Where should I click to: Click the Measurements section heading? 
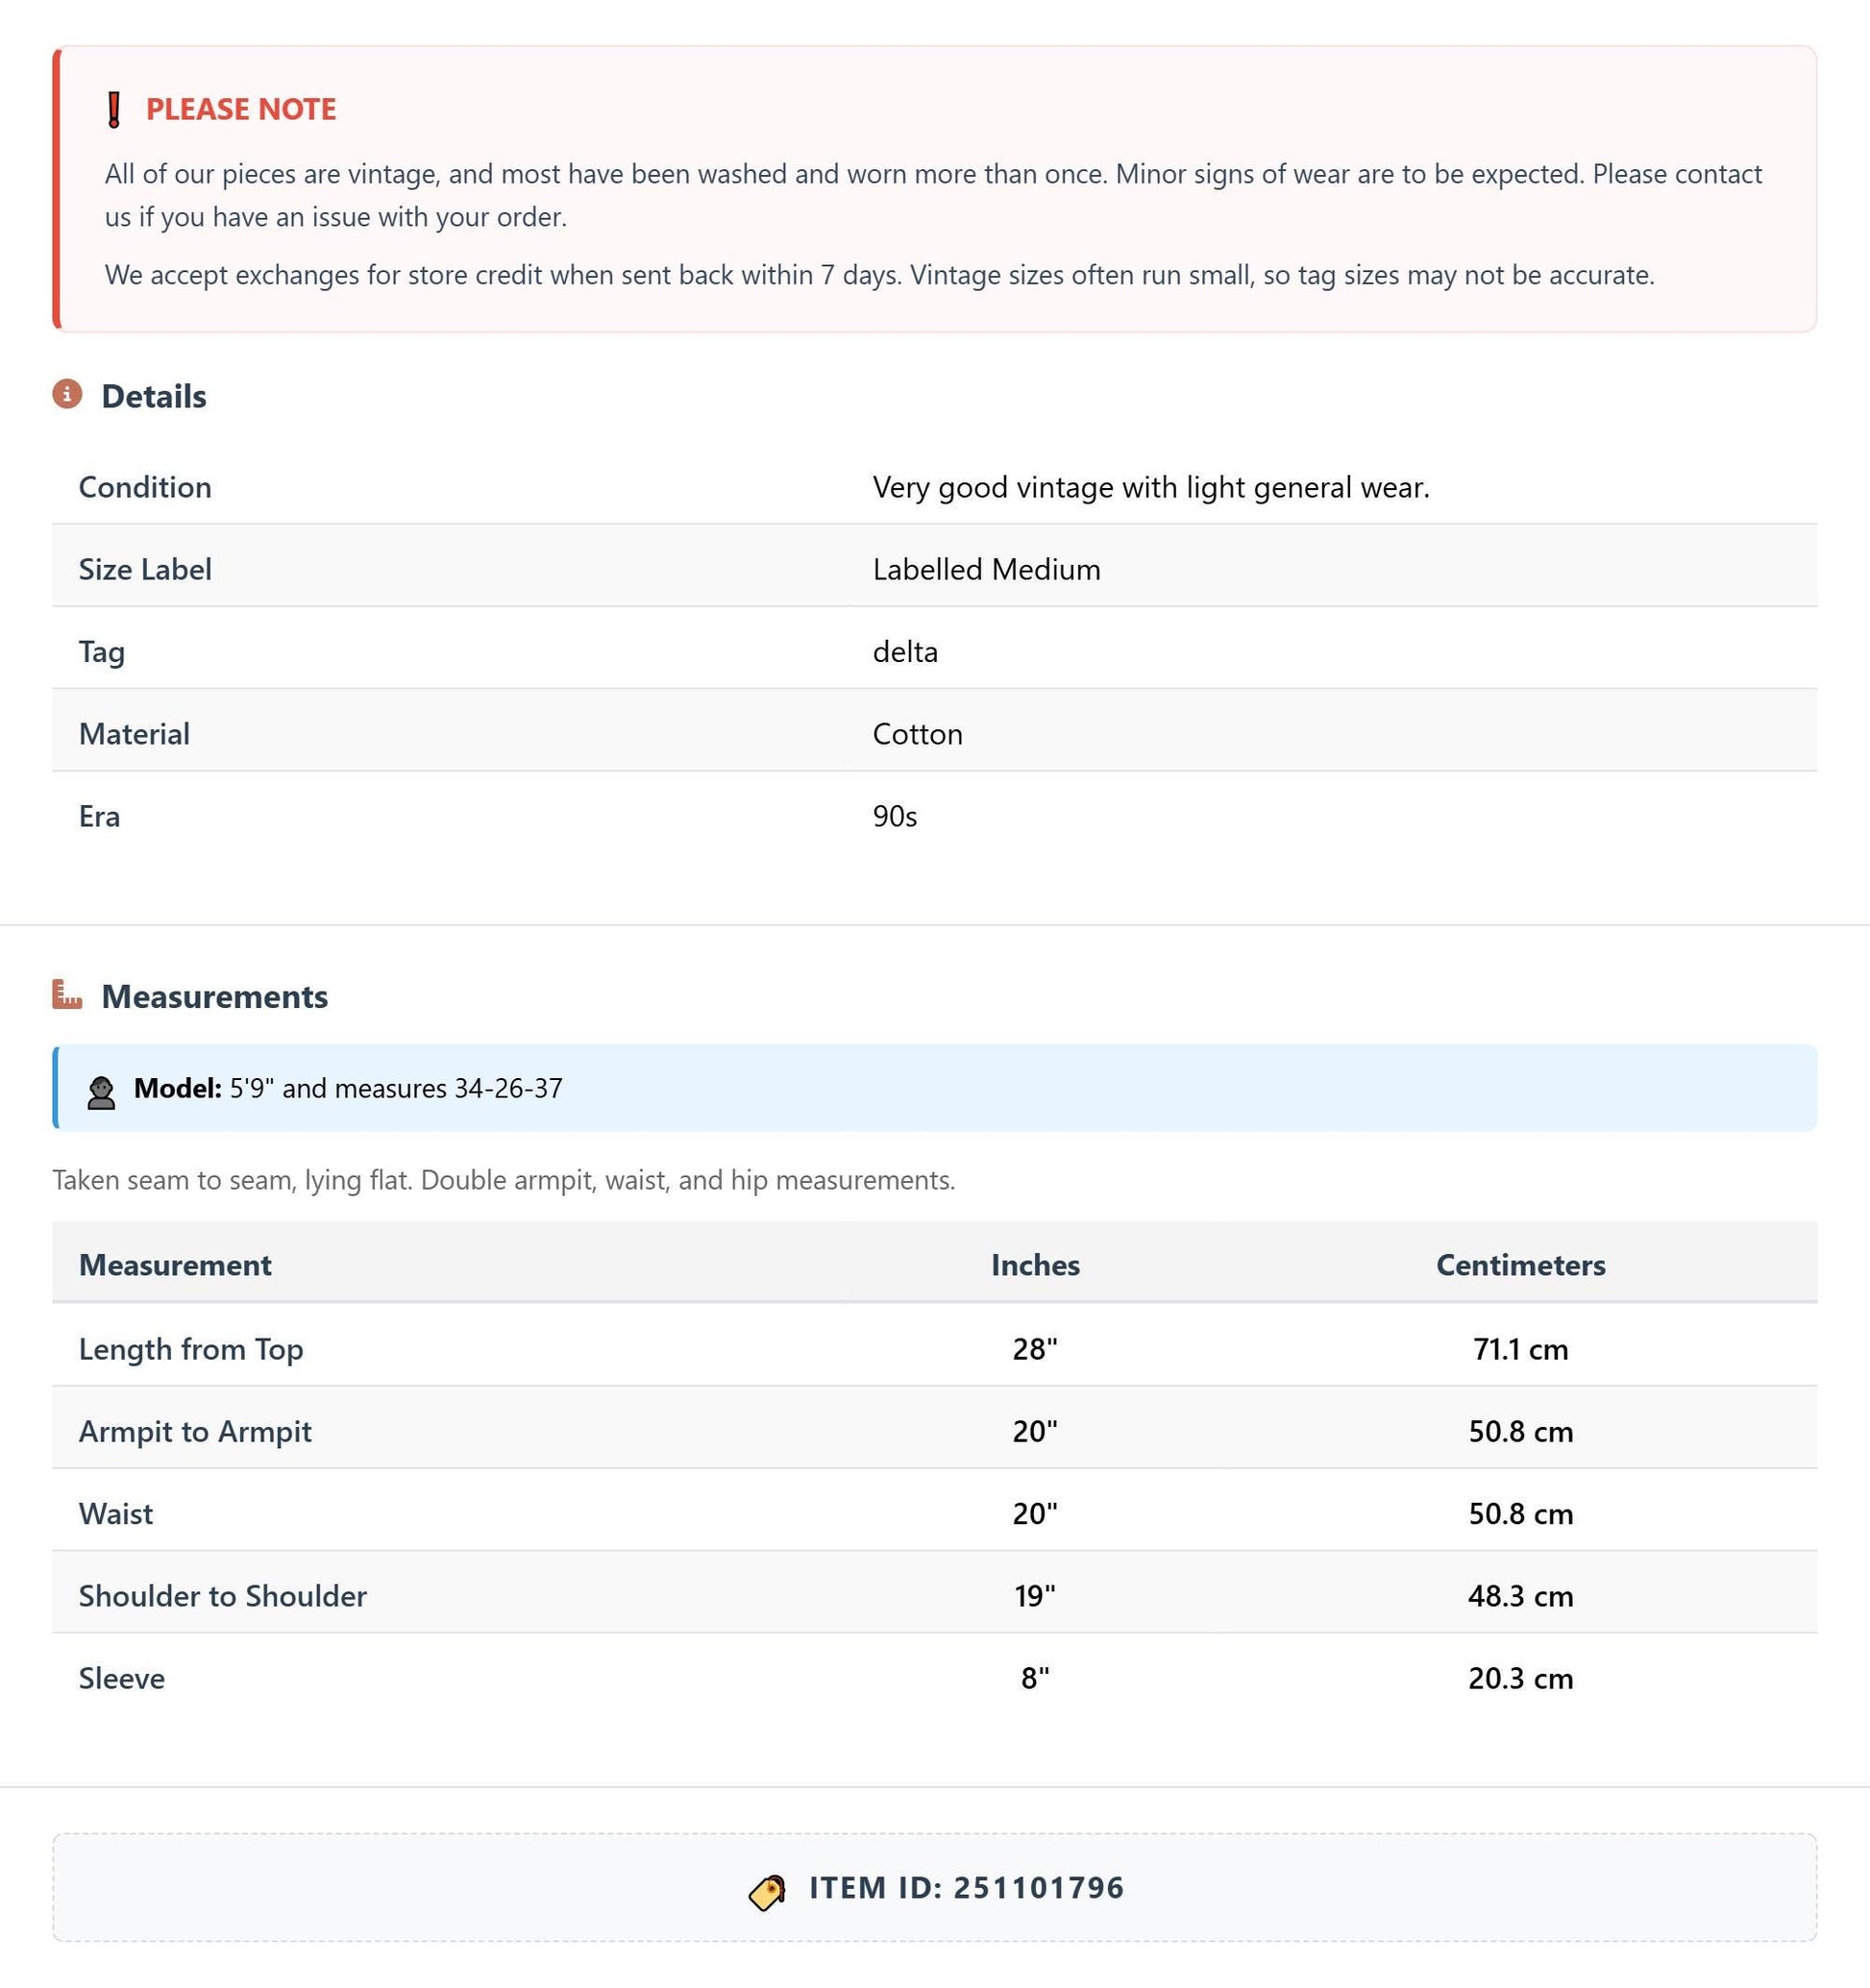pyautogui.click(x=215, y=996)
